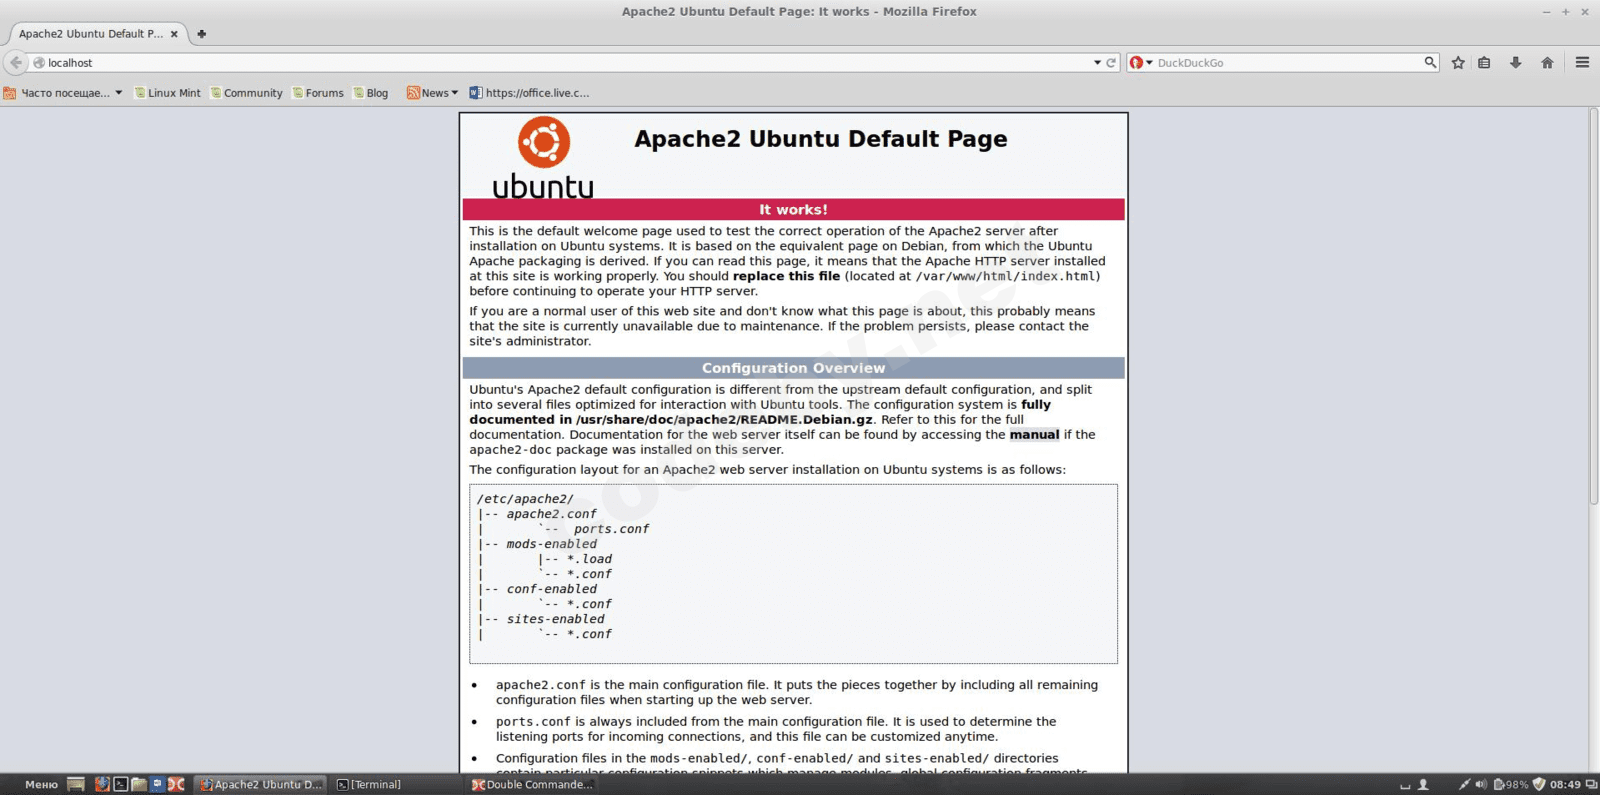Follow the 'manual' link in Configuration Overview
Screen dimensions: 1600x795
(x=1034, y=435)
